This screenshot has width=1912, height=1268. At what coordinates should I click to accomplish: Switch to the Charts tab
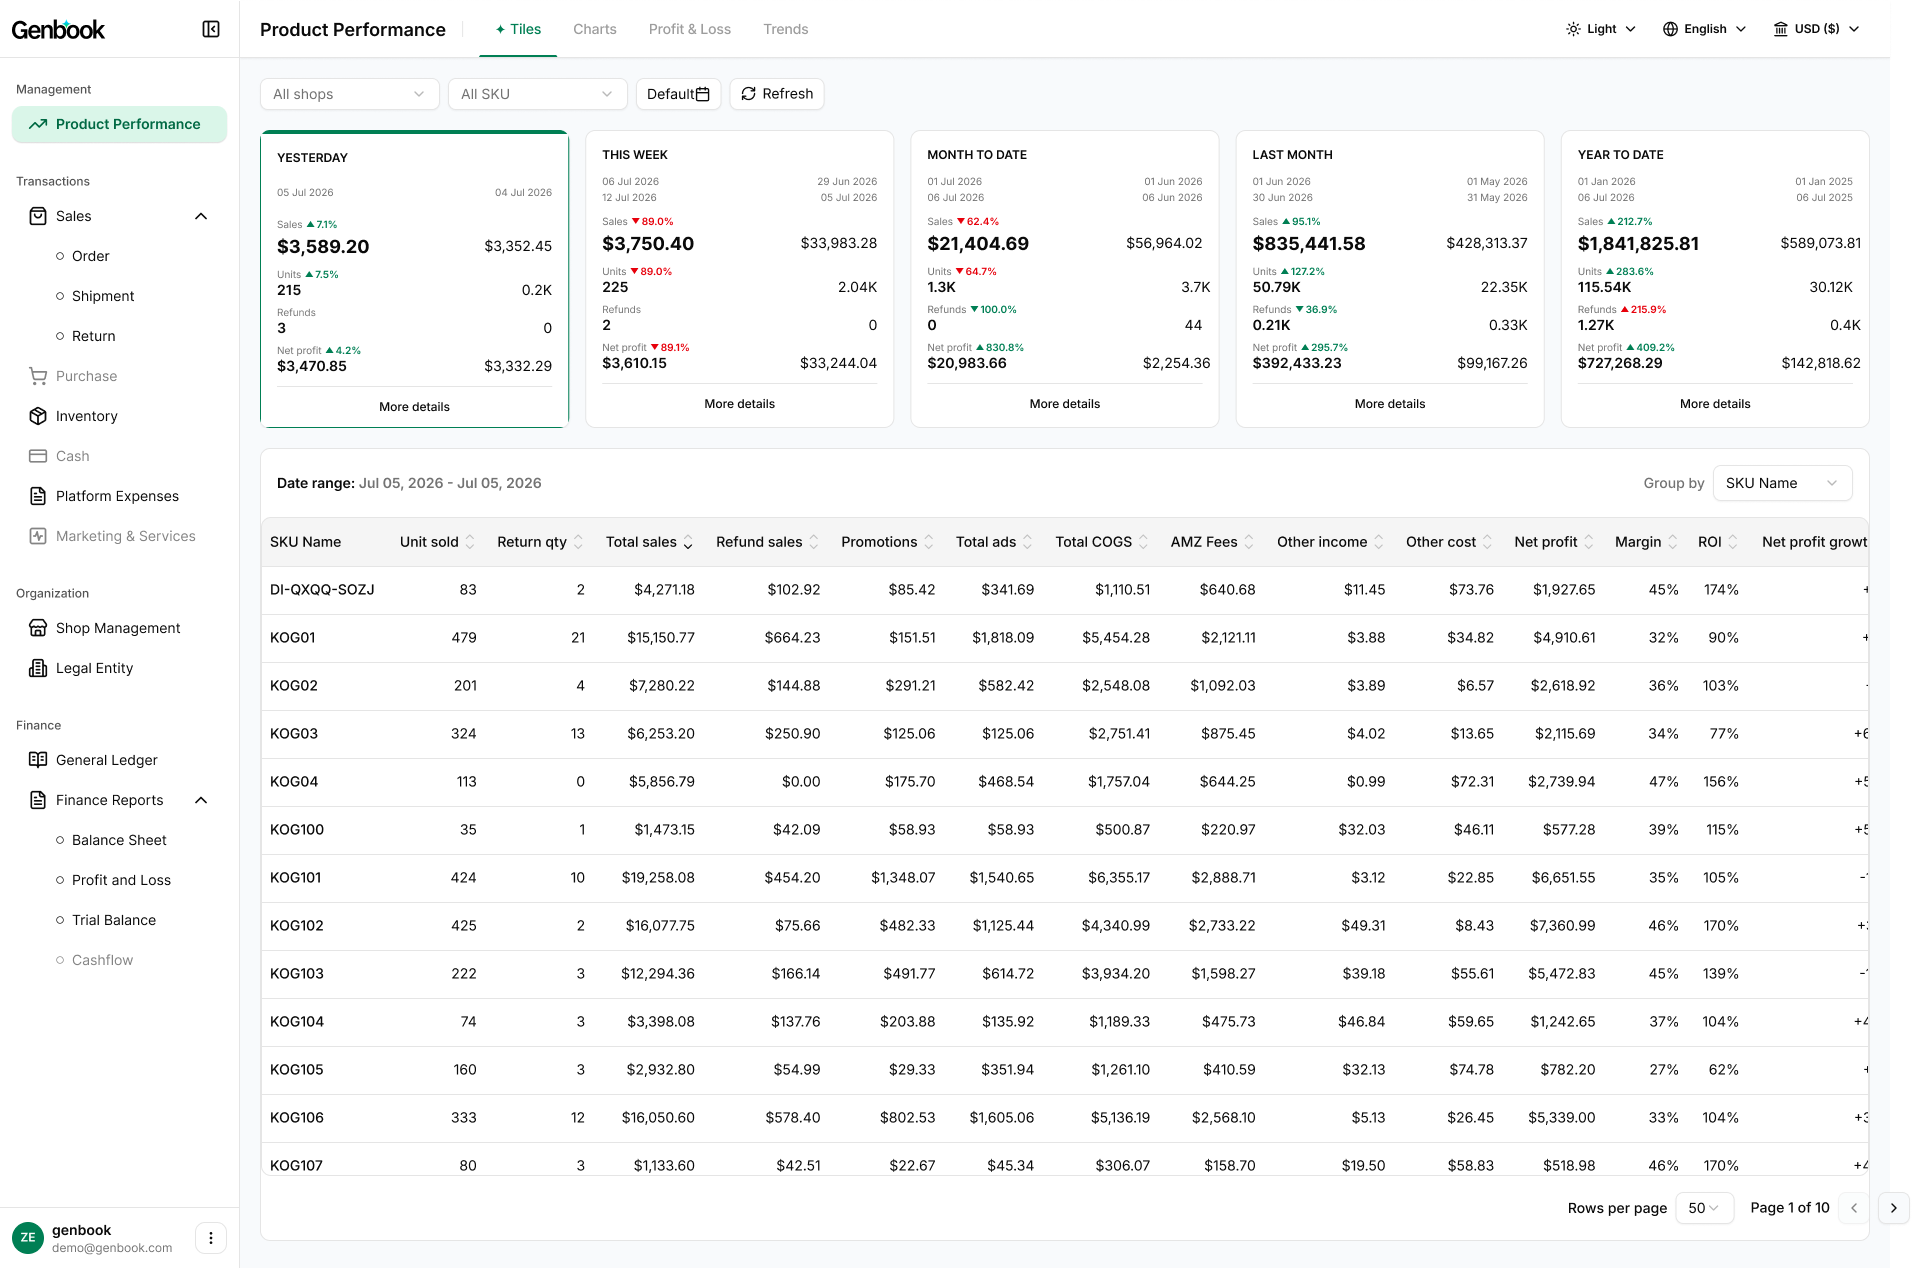coord(594,29)
